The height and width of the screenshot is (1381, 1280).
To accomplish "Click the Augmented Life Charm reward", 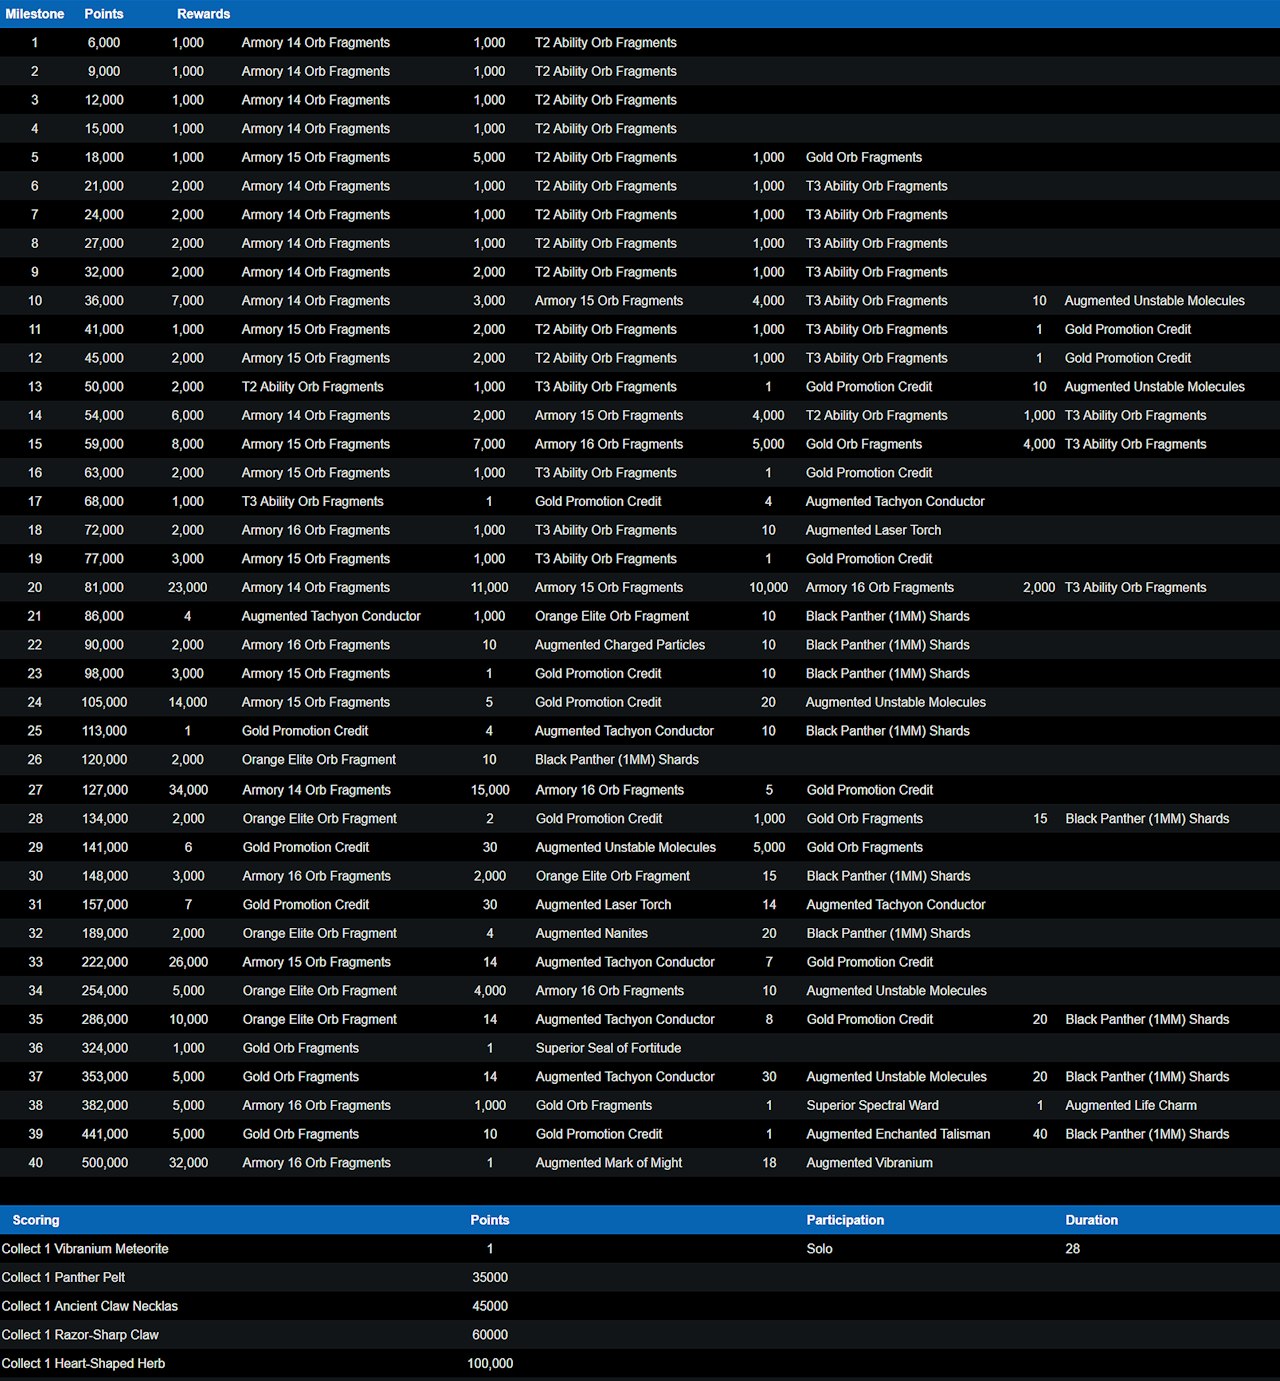I will [1130, 1105].
